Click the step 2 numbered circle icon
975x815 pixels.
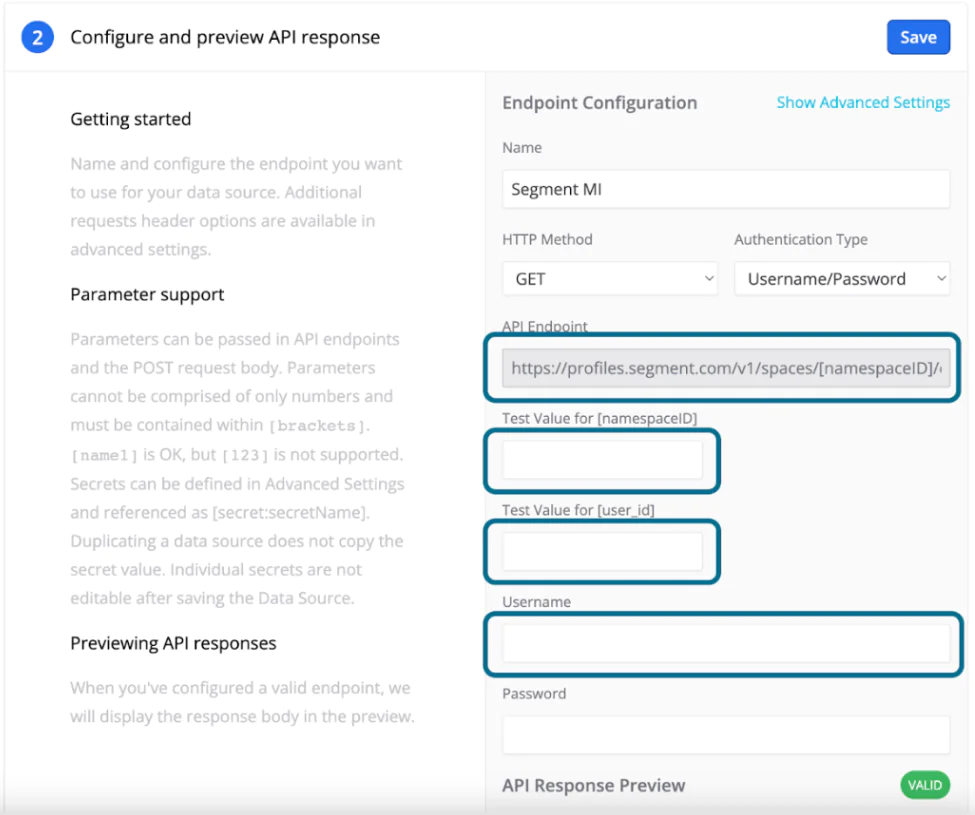(36, 36)
